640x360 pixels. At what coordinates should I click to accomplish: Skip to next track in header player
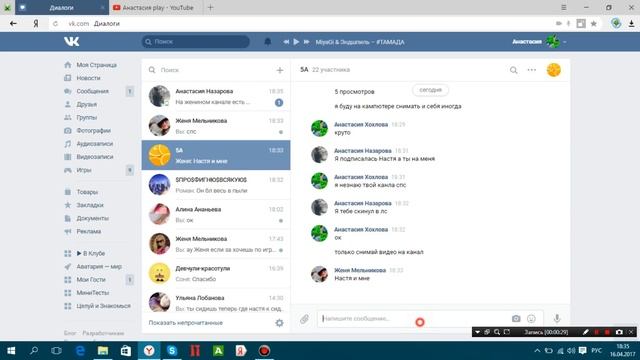click(x=307, y=42)
